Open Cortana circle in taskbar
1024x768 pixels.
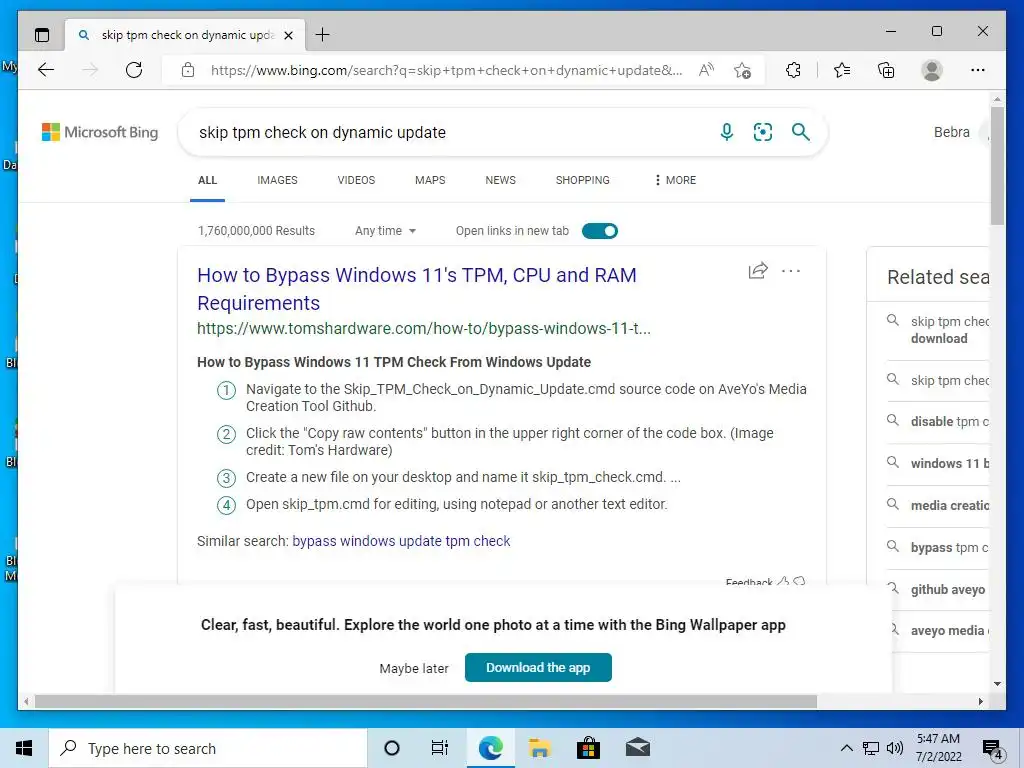(x=392, y=748)
